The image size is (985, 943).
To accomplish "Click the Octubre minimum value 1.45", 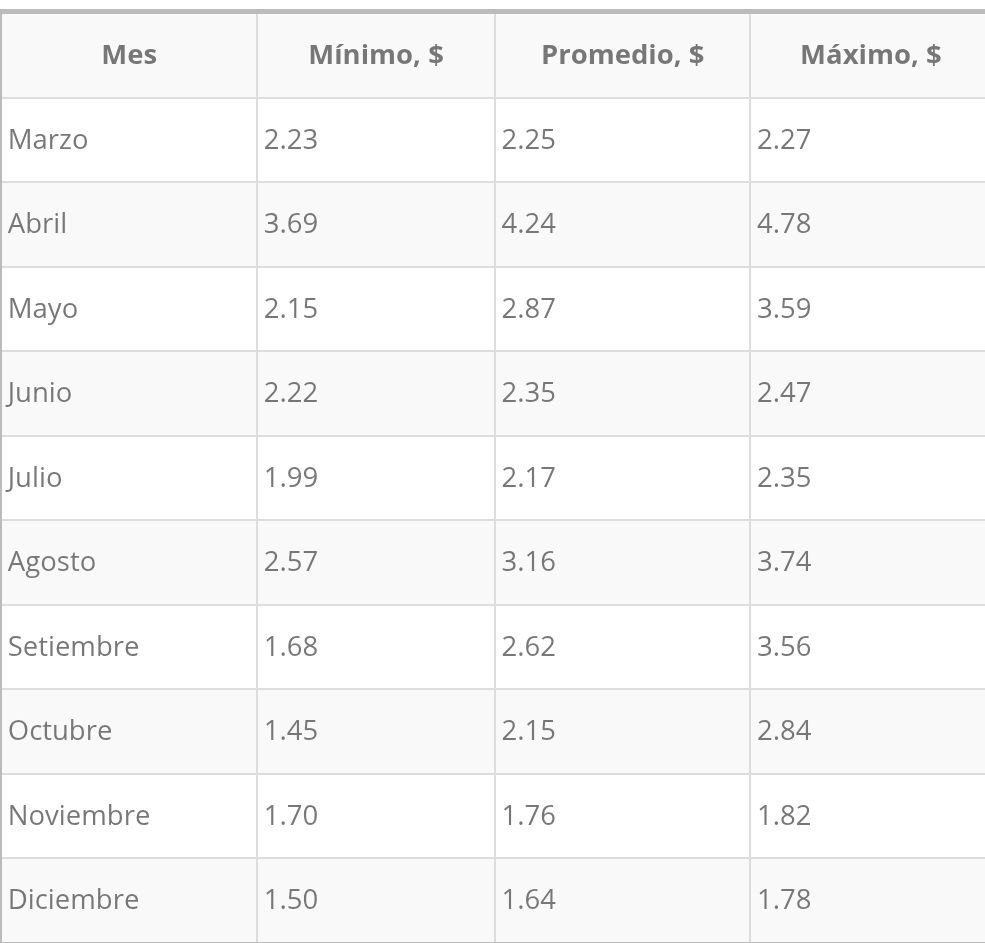I will click(x=290, y=731).
